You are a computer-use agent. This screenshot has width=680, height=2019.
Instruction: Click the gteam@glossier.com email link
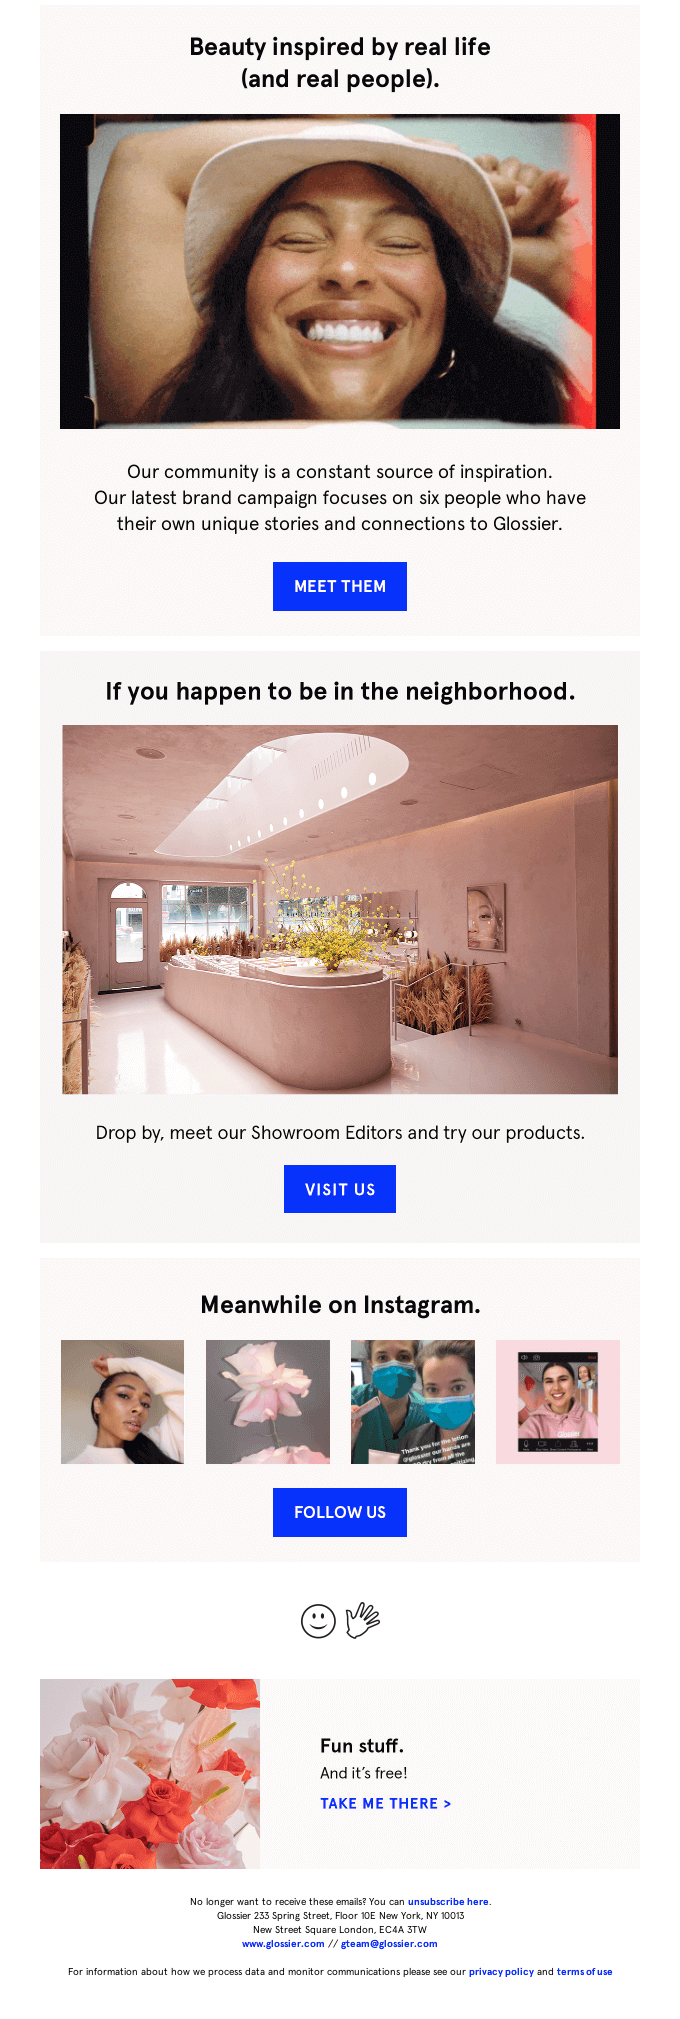389,1943
